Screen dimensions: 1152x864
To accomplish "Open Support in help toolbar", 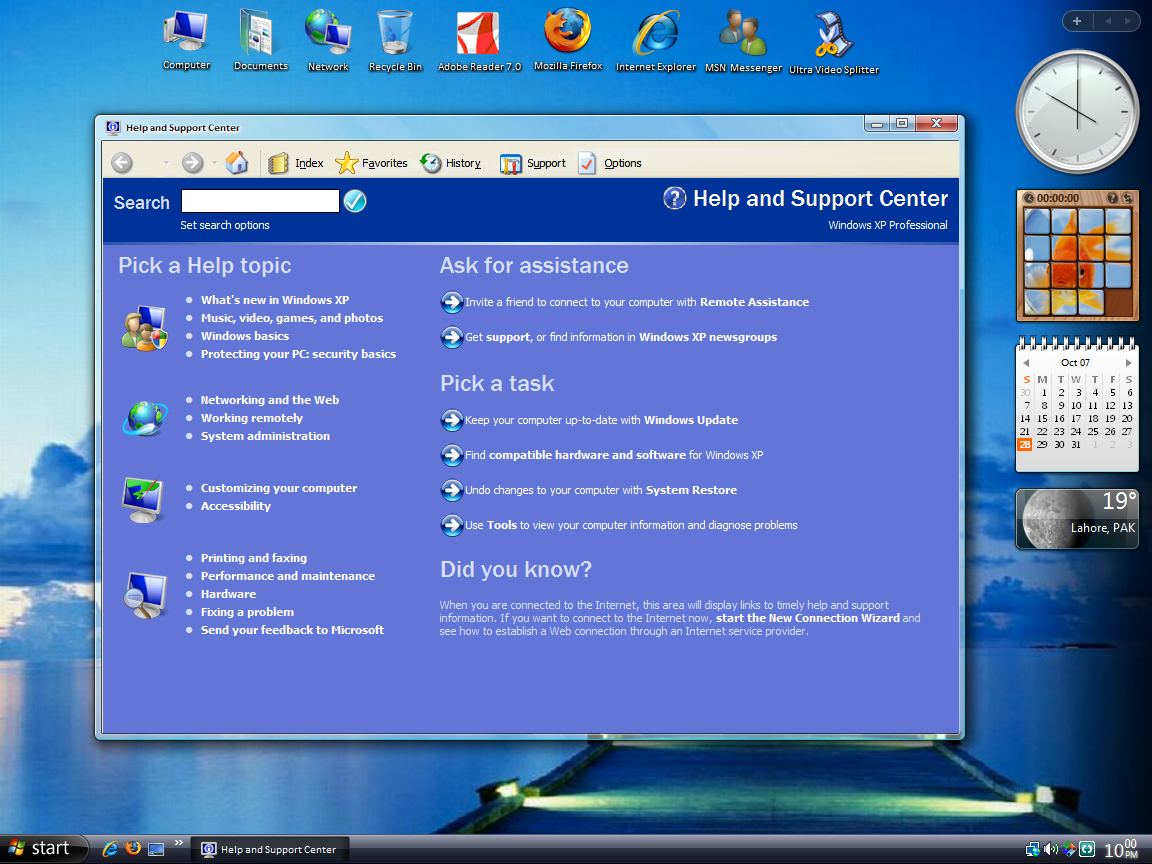I will point(533,163).
